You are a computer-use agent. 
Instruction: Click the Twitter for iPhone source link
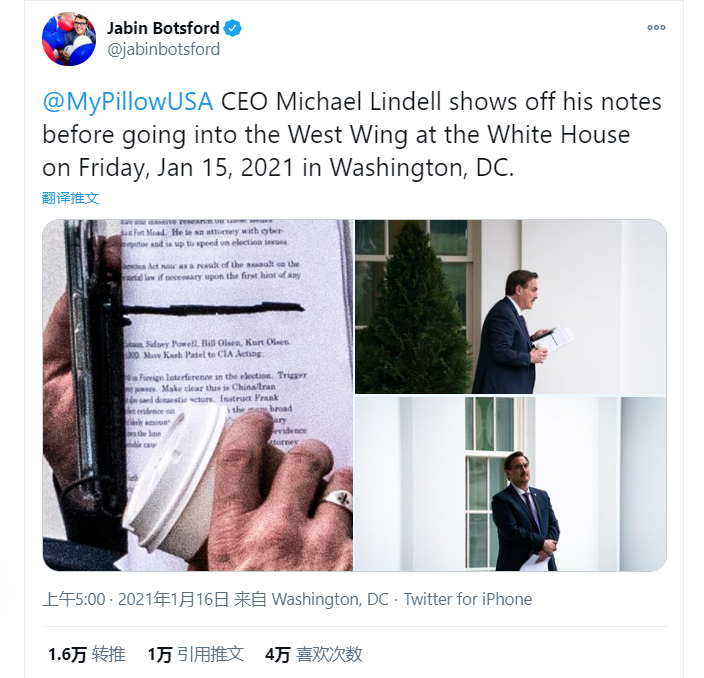(467, 599)
